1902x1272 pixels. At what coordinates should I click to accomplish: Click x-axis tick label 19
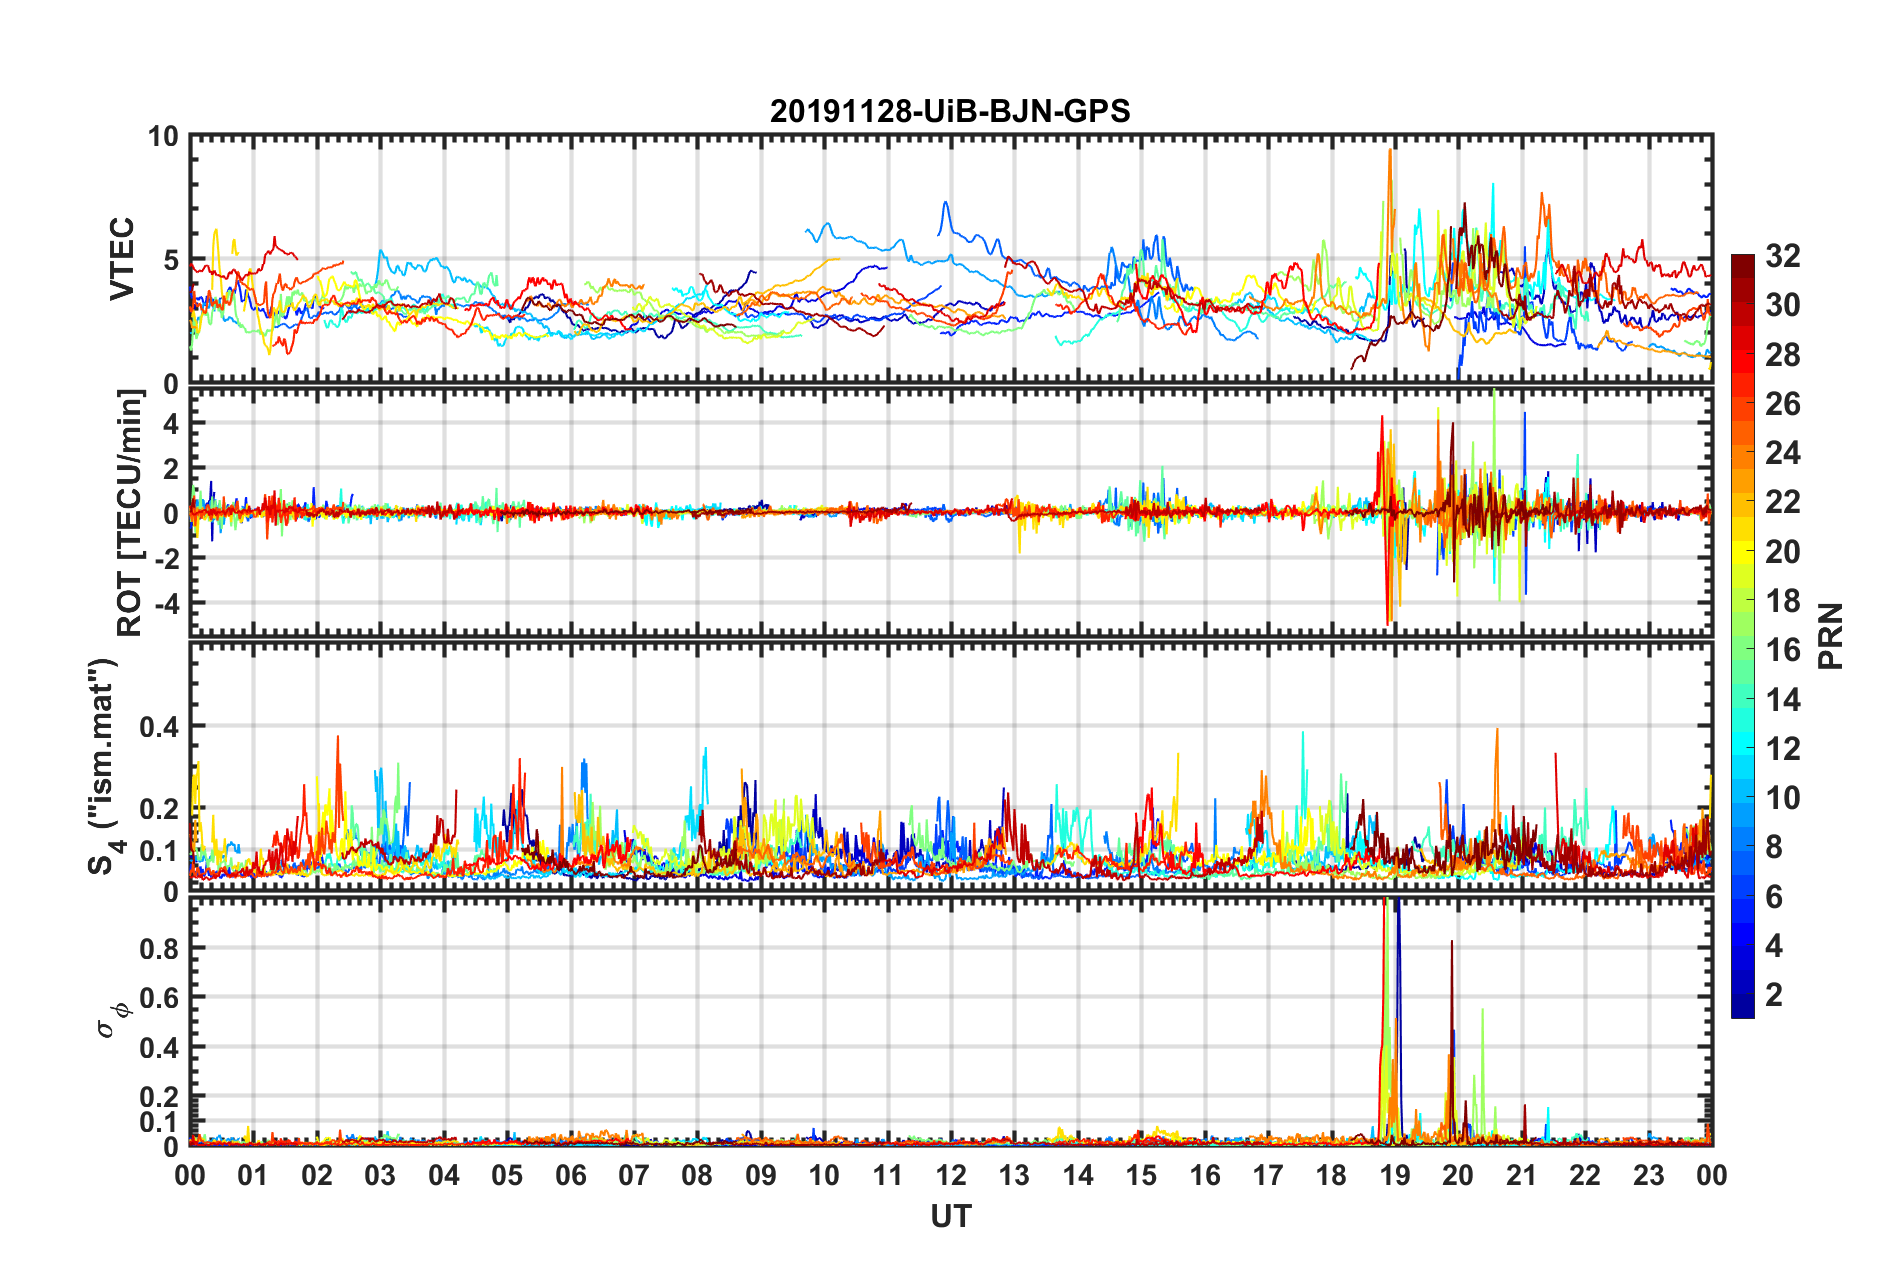[x=1395, y=1175]
